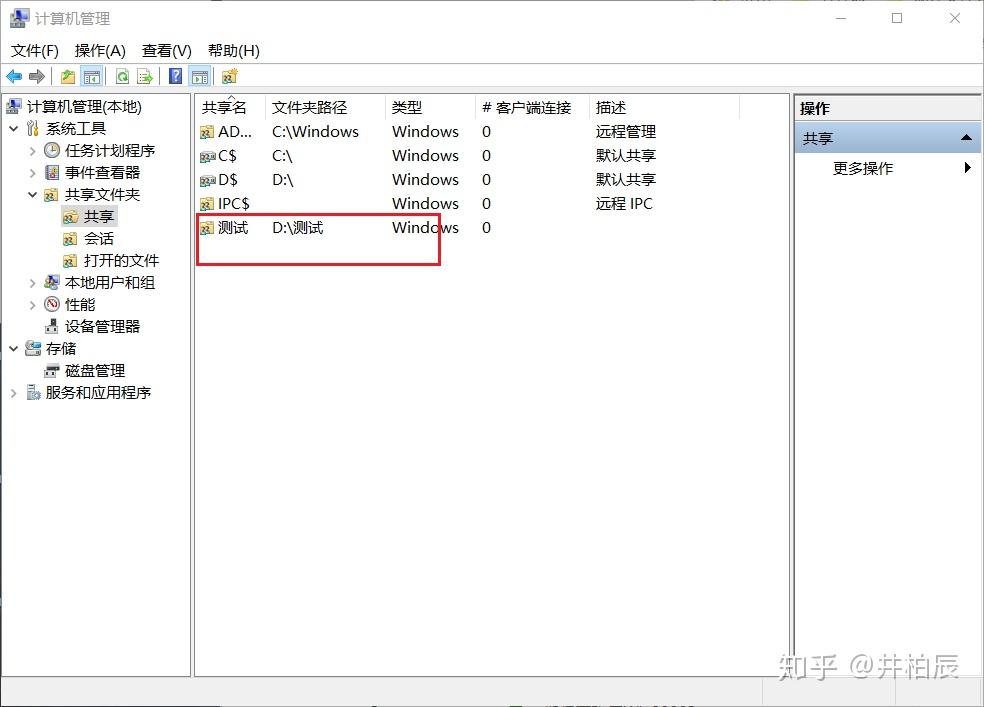Click the Forward arrow toolbar icon
The image size is (984, 707).
point(37,77)
